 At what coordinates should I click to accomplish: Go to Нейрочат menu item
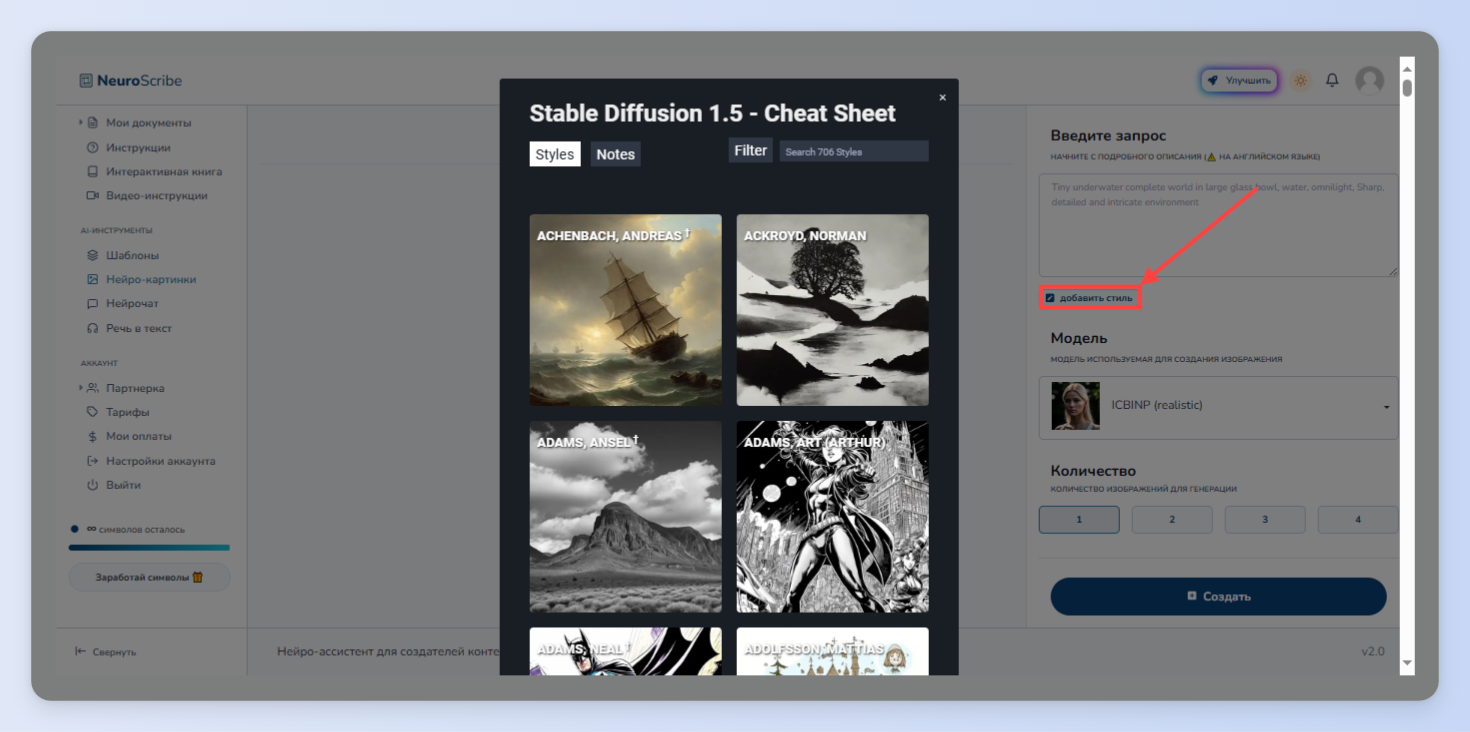click(133, 304)
